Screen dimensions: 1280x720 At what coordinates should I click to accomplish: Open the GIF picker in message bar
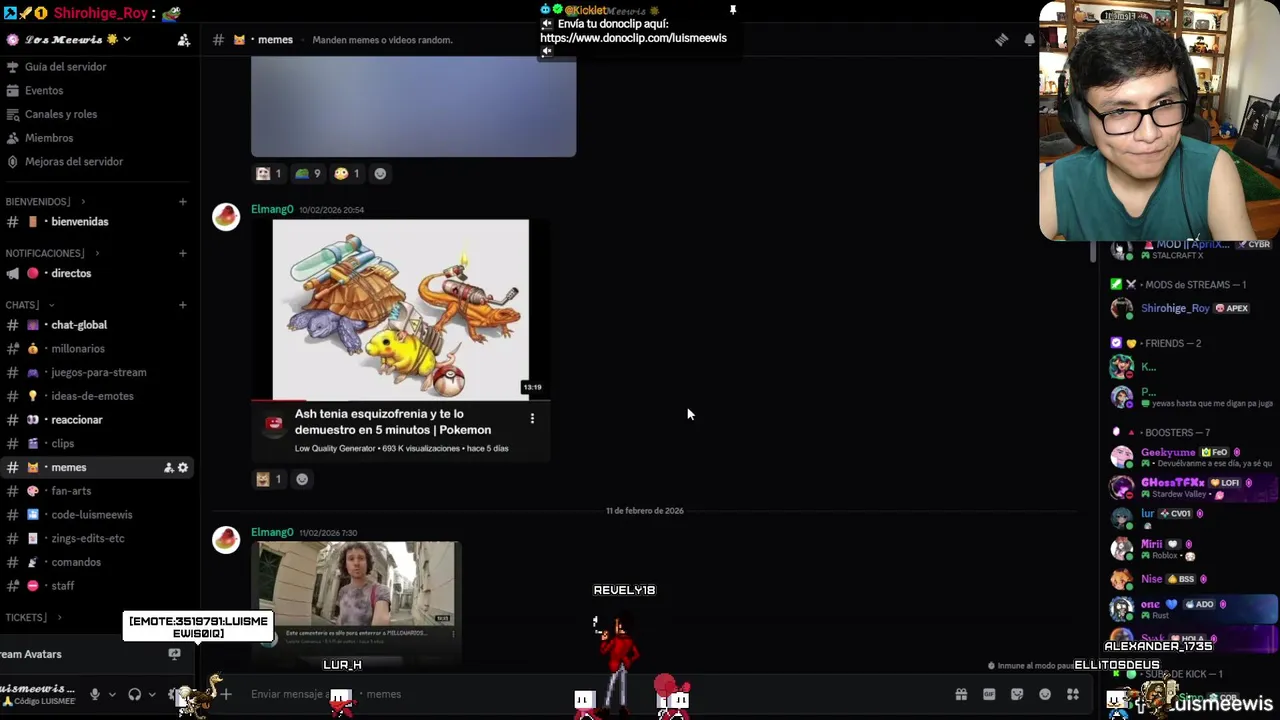click(989, 694)
